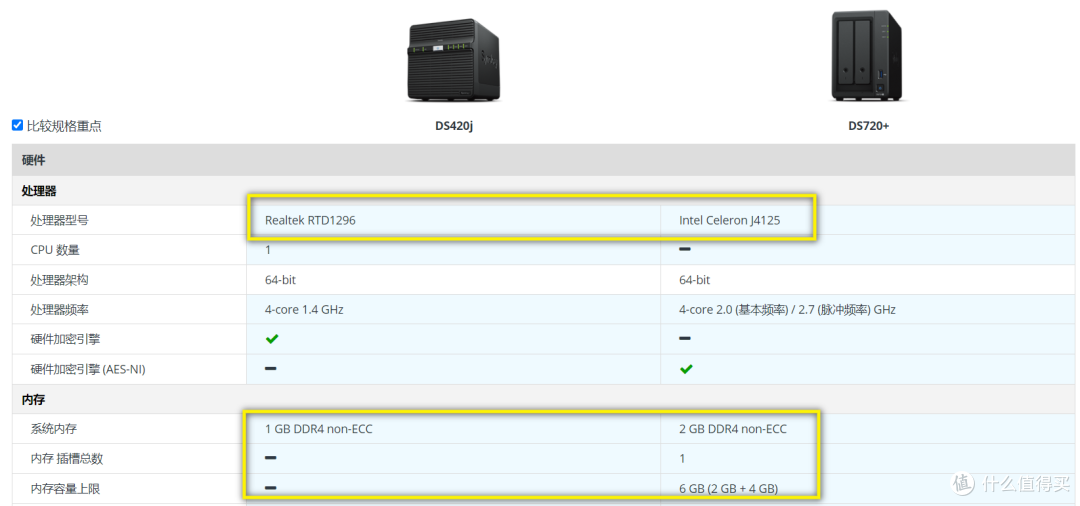Select the Intel Celeron J4125 cell

[727, 220]
